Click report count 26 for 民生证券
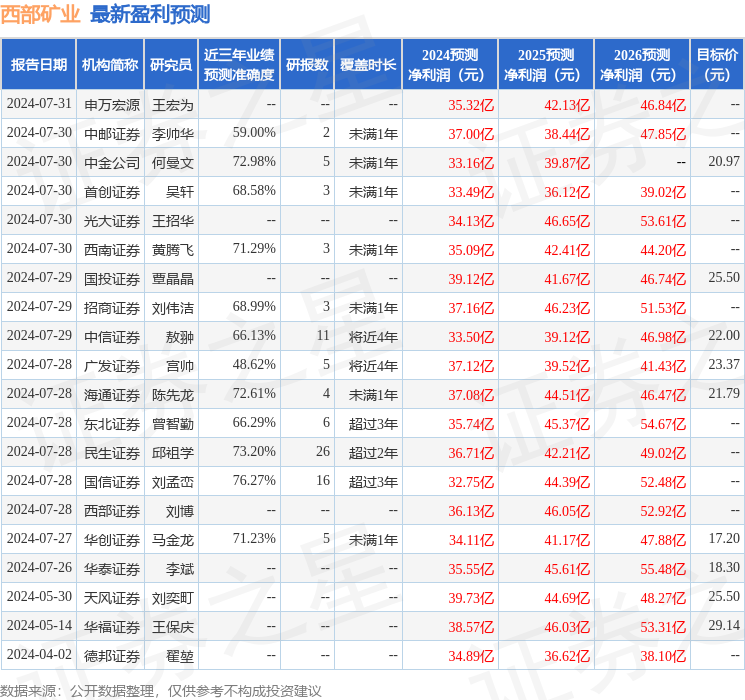This screenshot has width=745, height=700. point(323,451)
